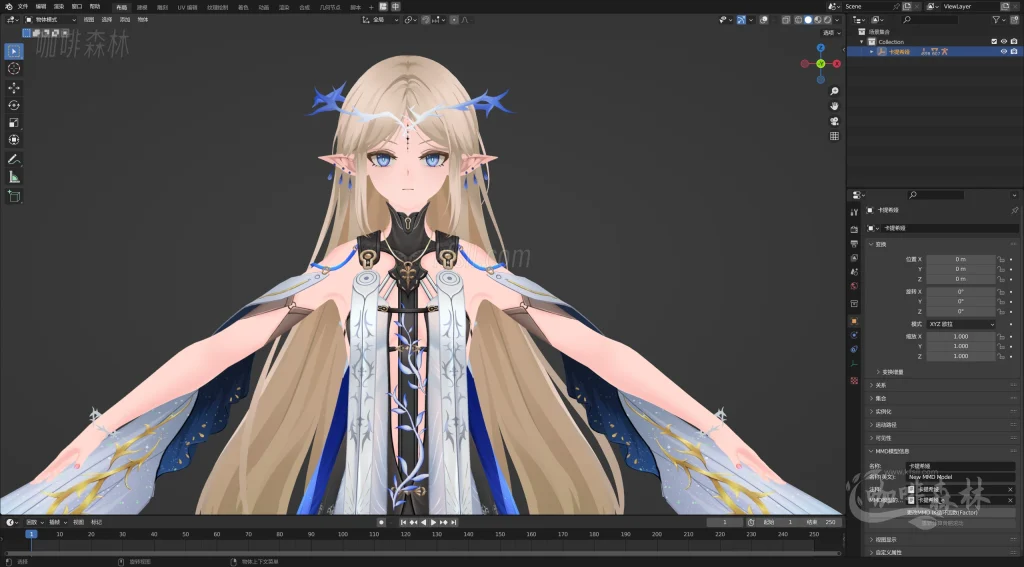Open the transform orientation 全局 dropdown
Viewport: 1024px width, 567px height.
click(x=380, y=20)
